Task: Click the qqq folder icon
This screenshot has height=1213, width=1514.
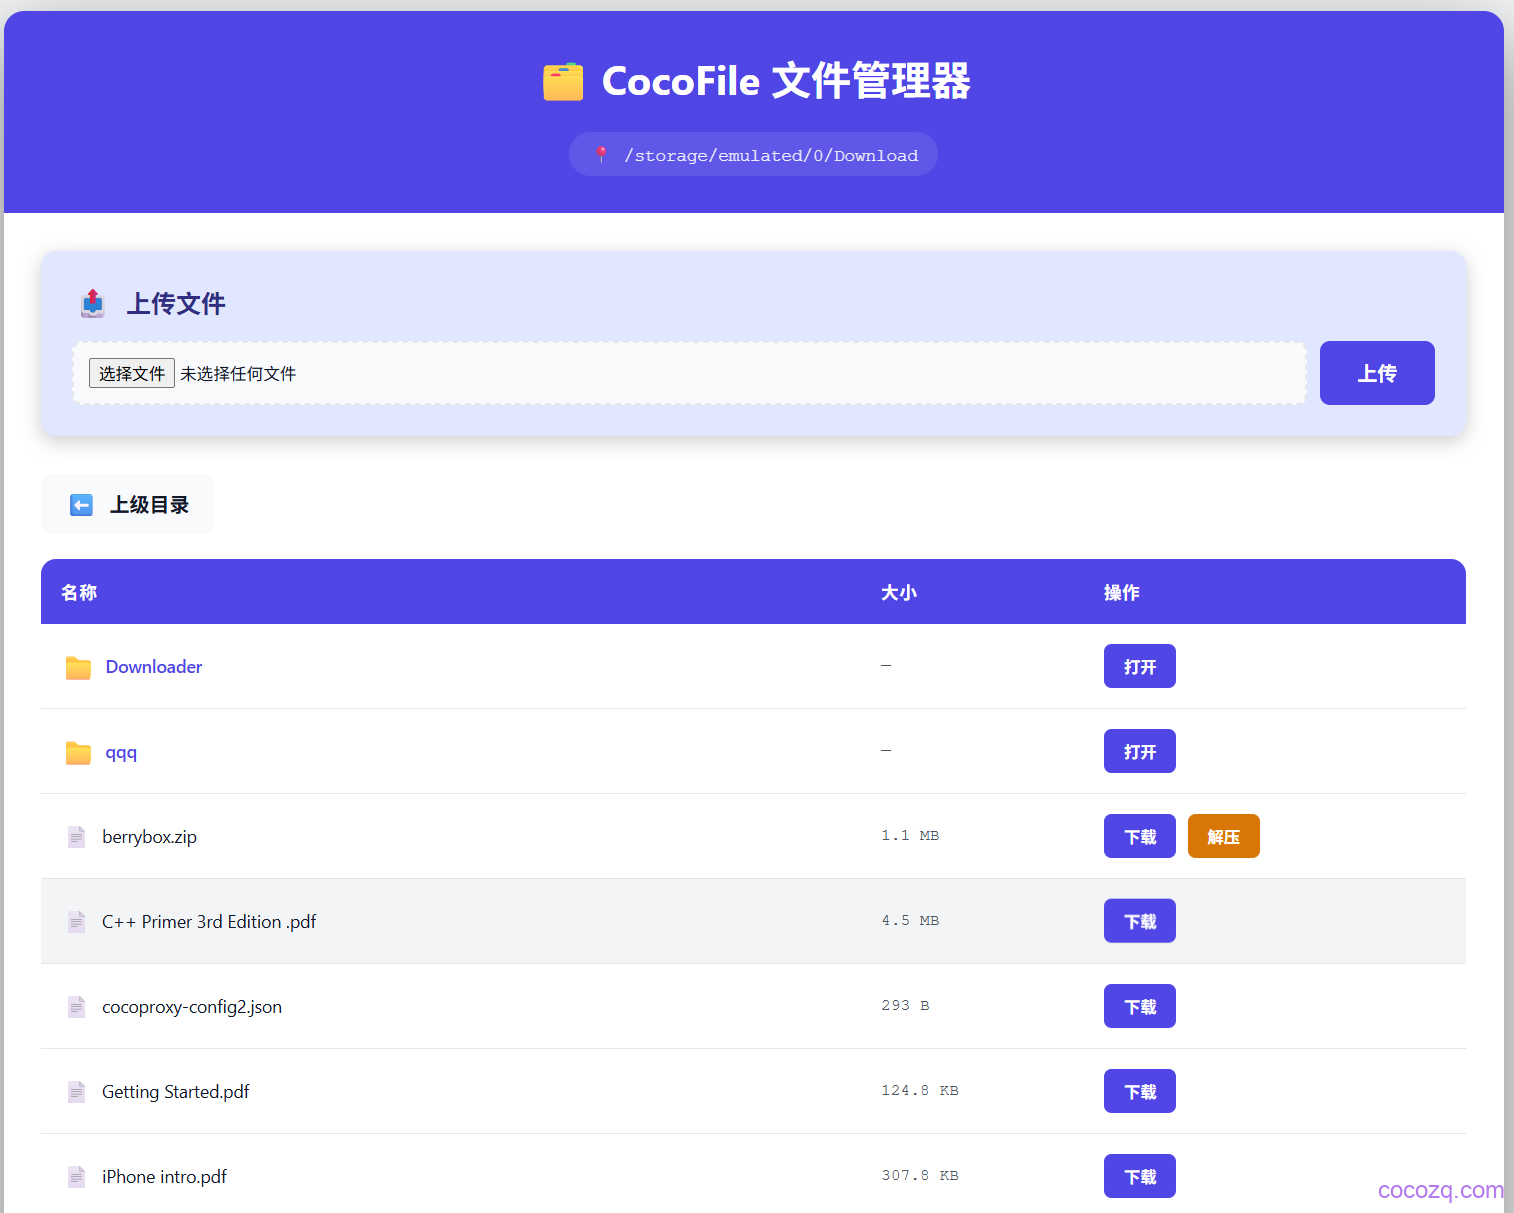Action: pyautogui.click(x=78, y=752)
